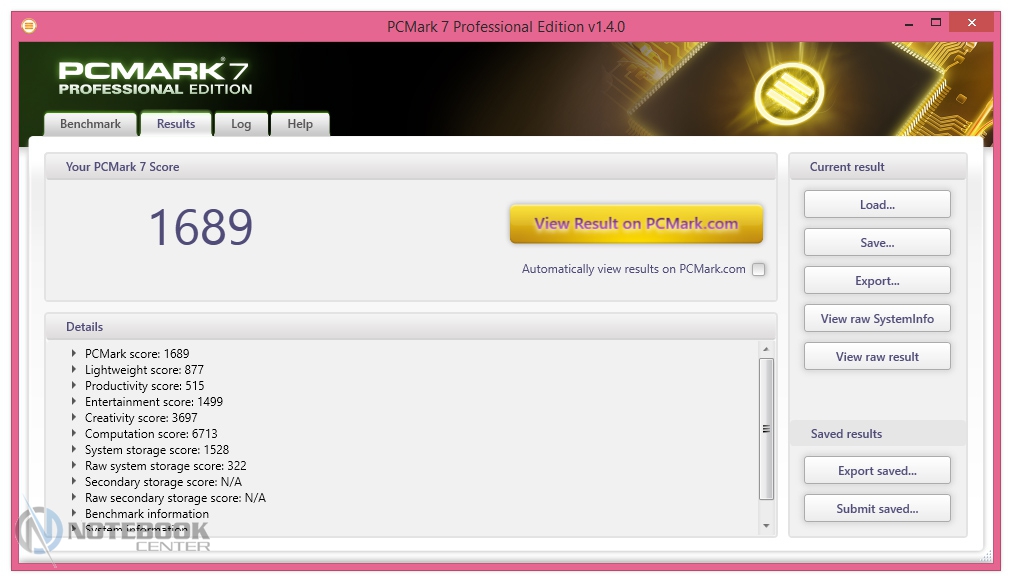Expand the Raw system storage score row

pos(74,465)
